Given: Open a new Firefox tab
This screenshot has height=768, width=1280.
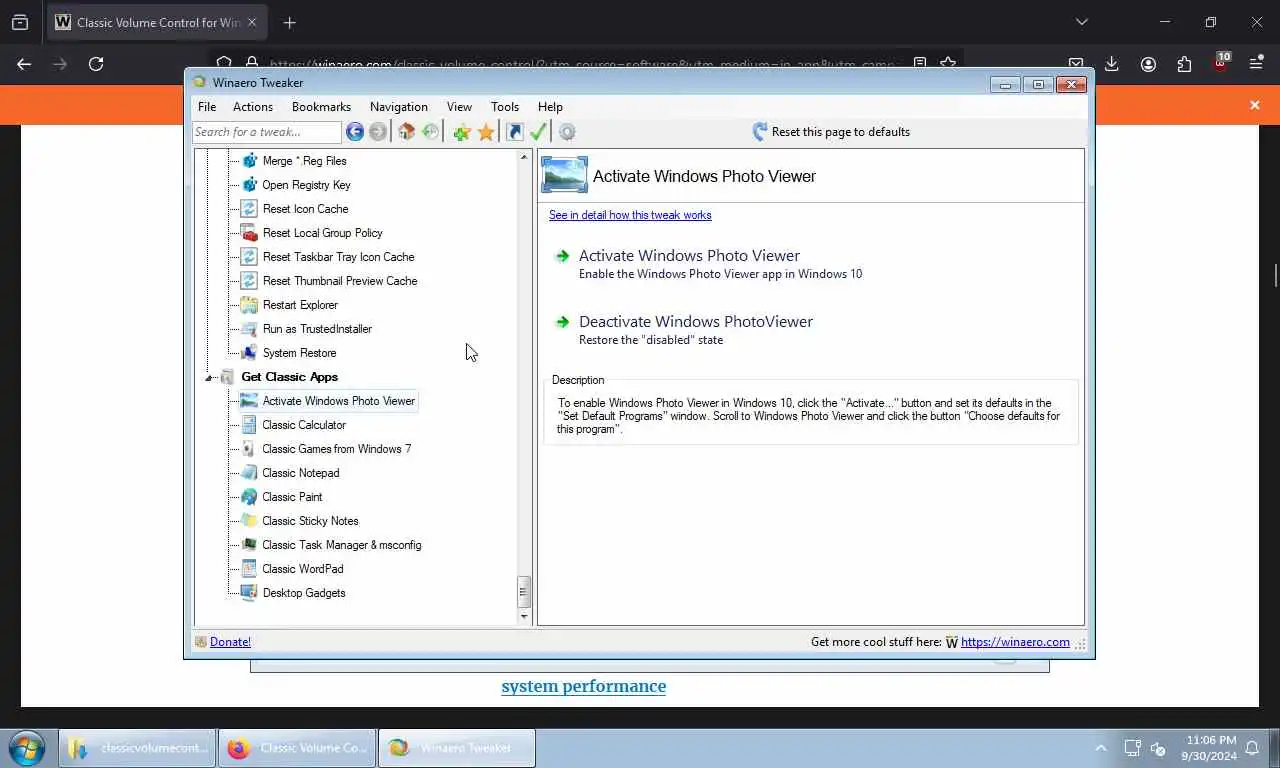Looking at the screenshot, I should pyautogui.click(x=289, y=22).
